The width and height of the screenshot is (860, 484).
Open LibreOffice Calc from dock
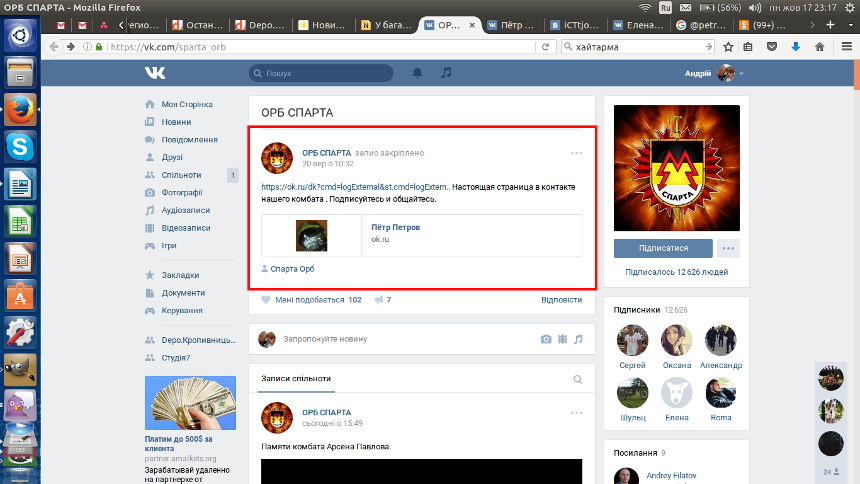20,222
